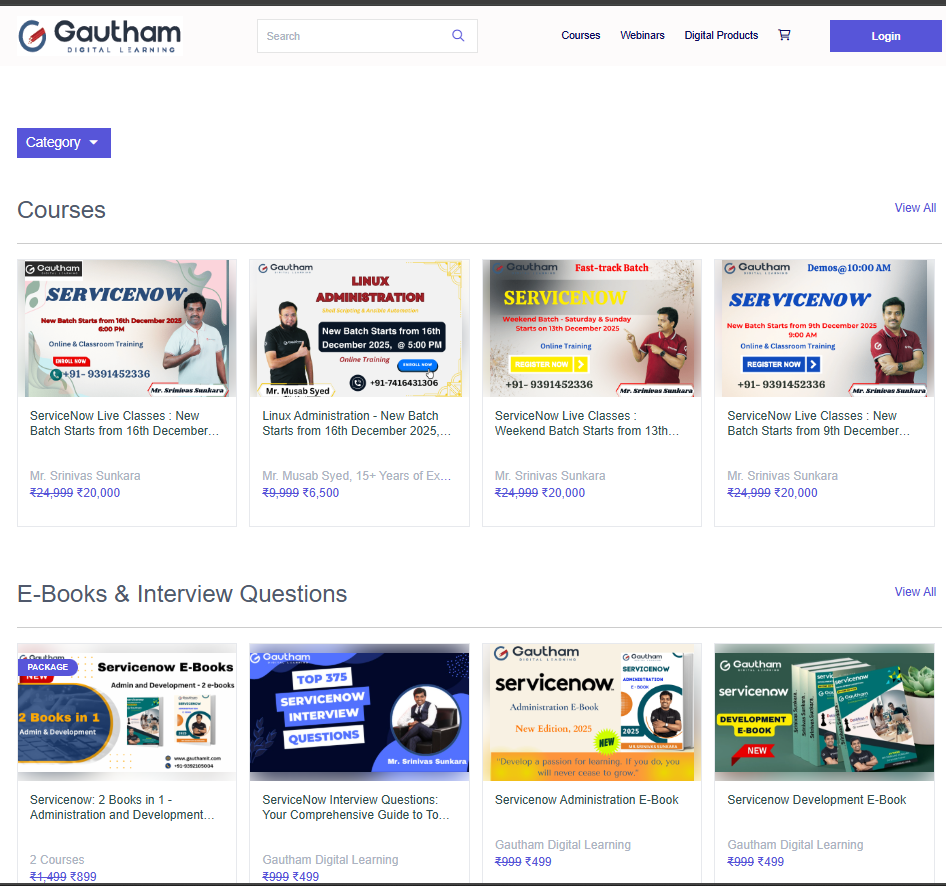
Task: Click View All next to Courses
Action: pos(915,207)
